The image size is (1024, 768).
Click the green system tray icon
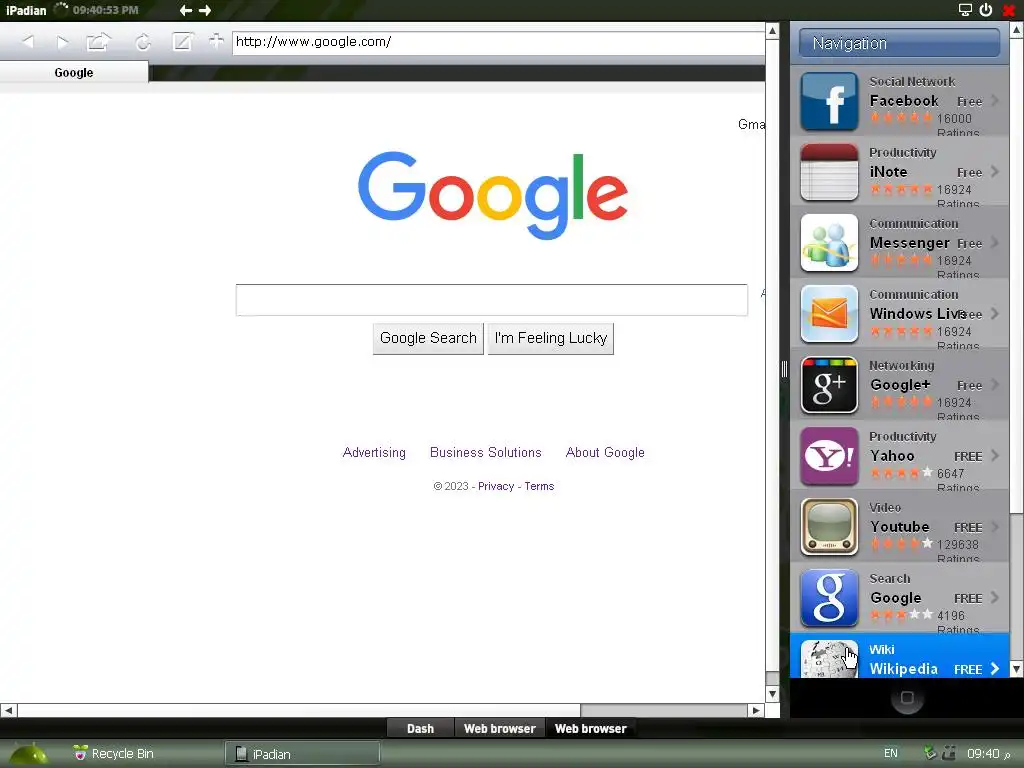[x=930, y=754]
